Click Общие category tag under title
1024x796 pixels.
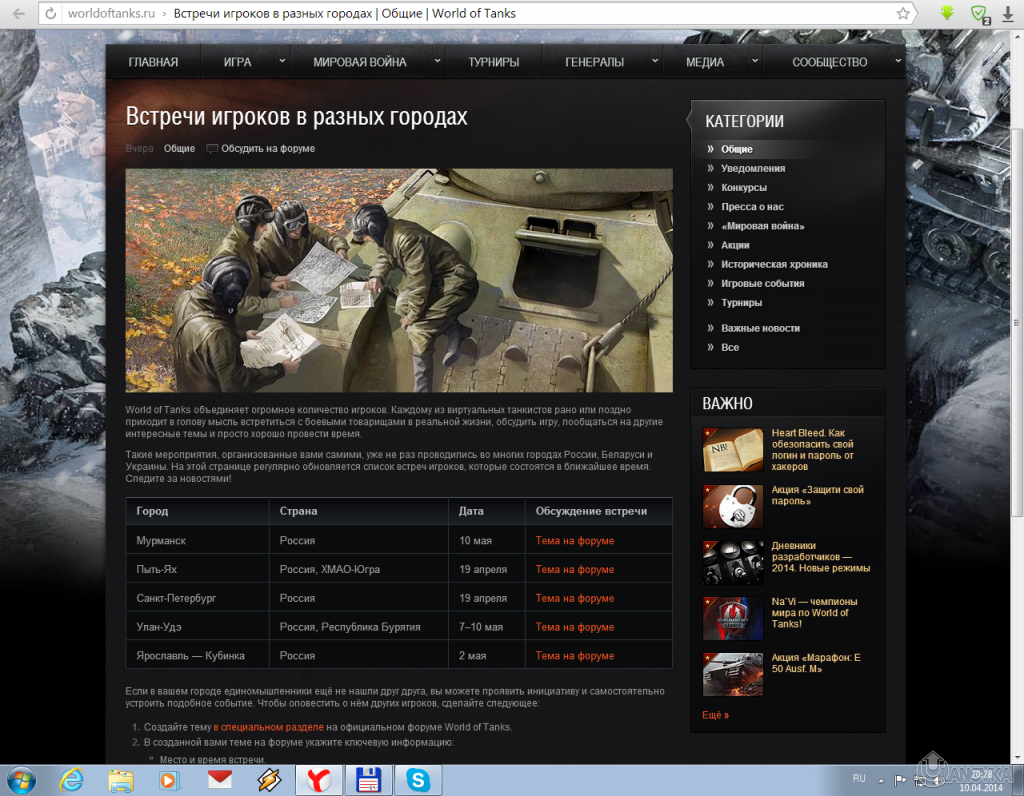179,149
